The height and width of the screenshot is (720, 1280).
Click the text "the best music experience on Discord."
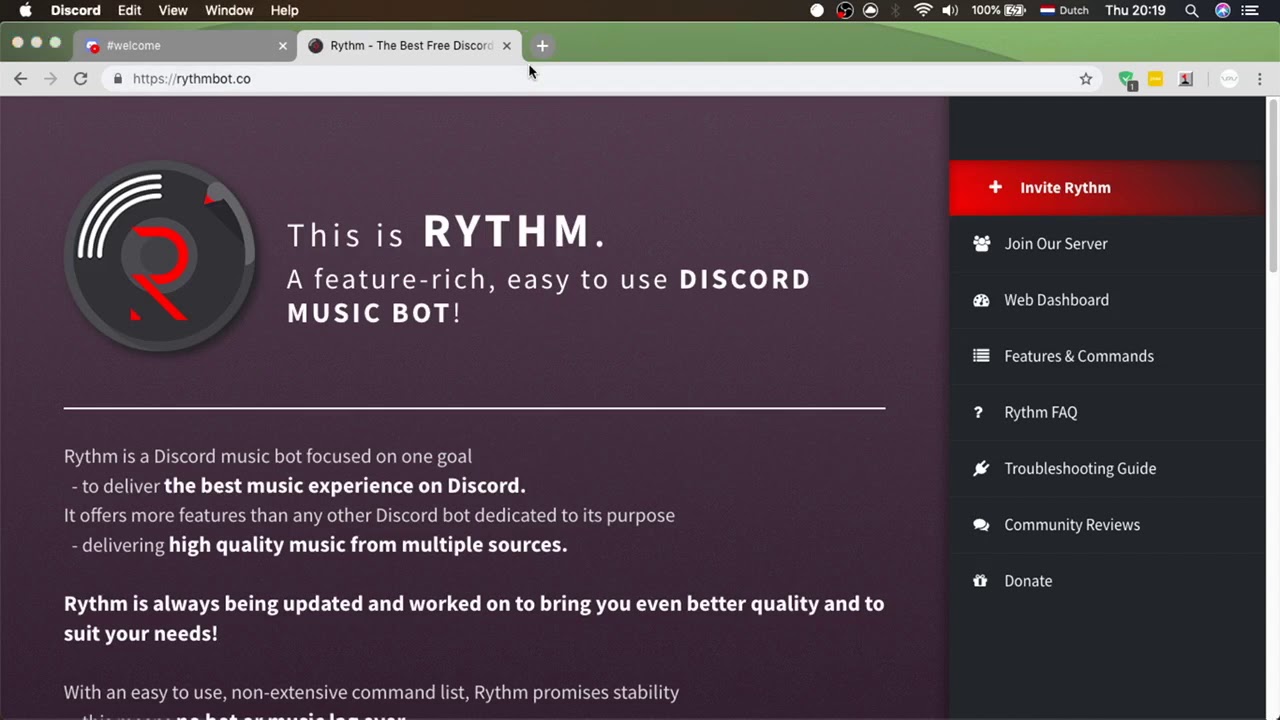coord(345,486)
